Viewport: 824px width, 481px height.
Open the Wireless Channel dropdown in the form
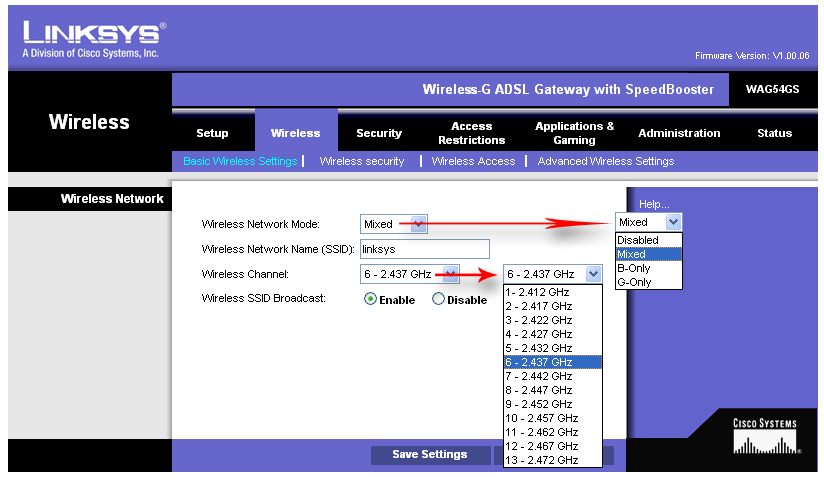click(x=410, y=274)
